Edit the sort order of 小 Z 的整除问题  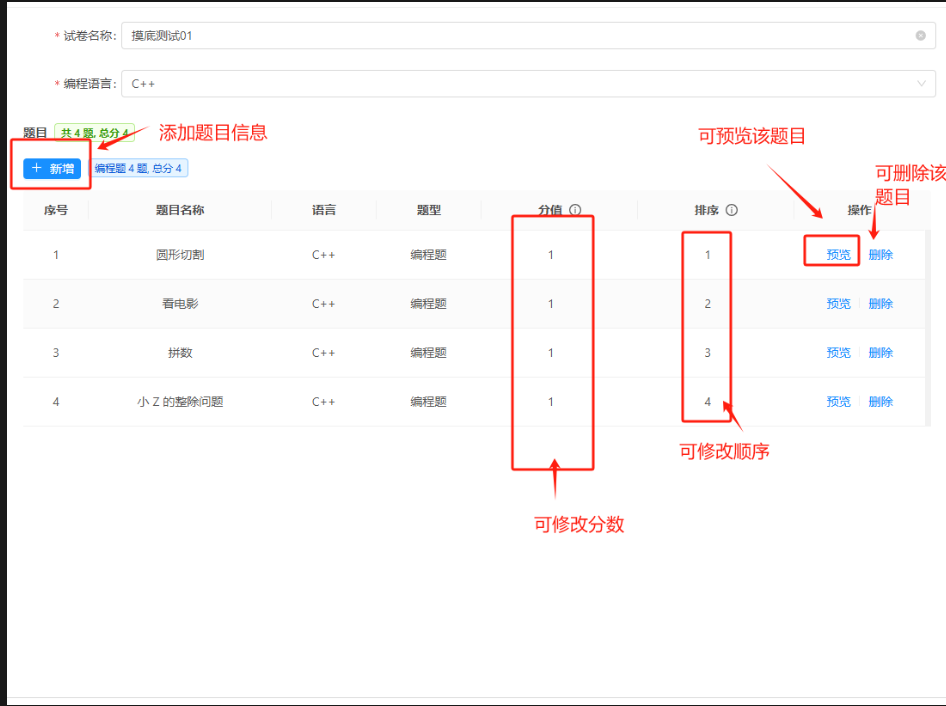[x=708, y=402]
